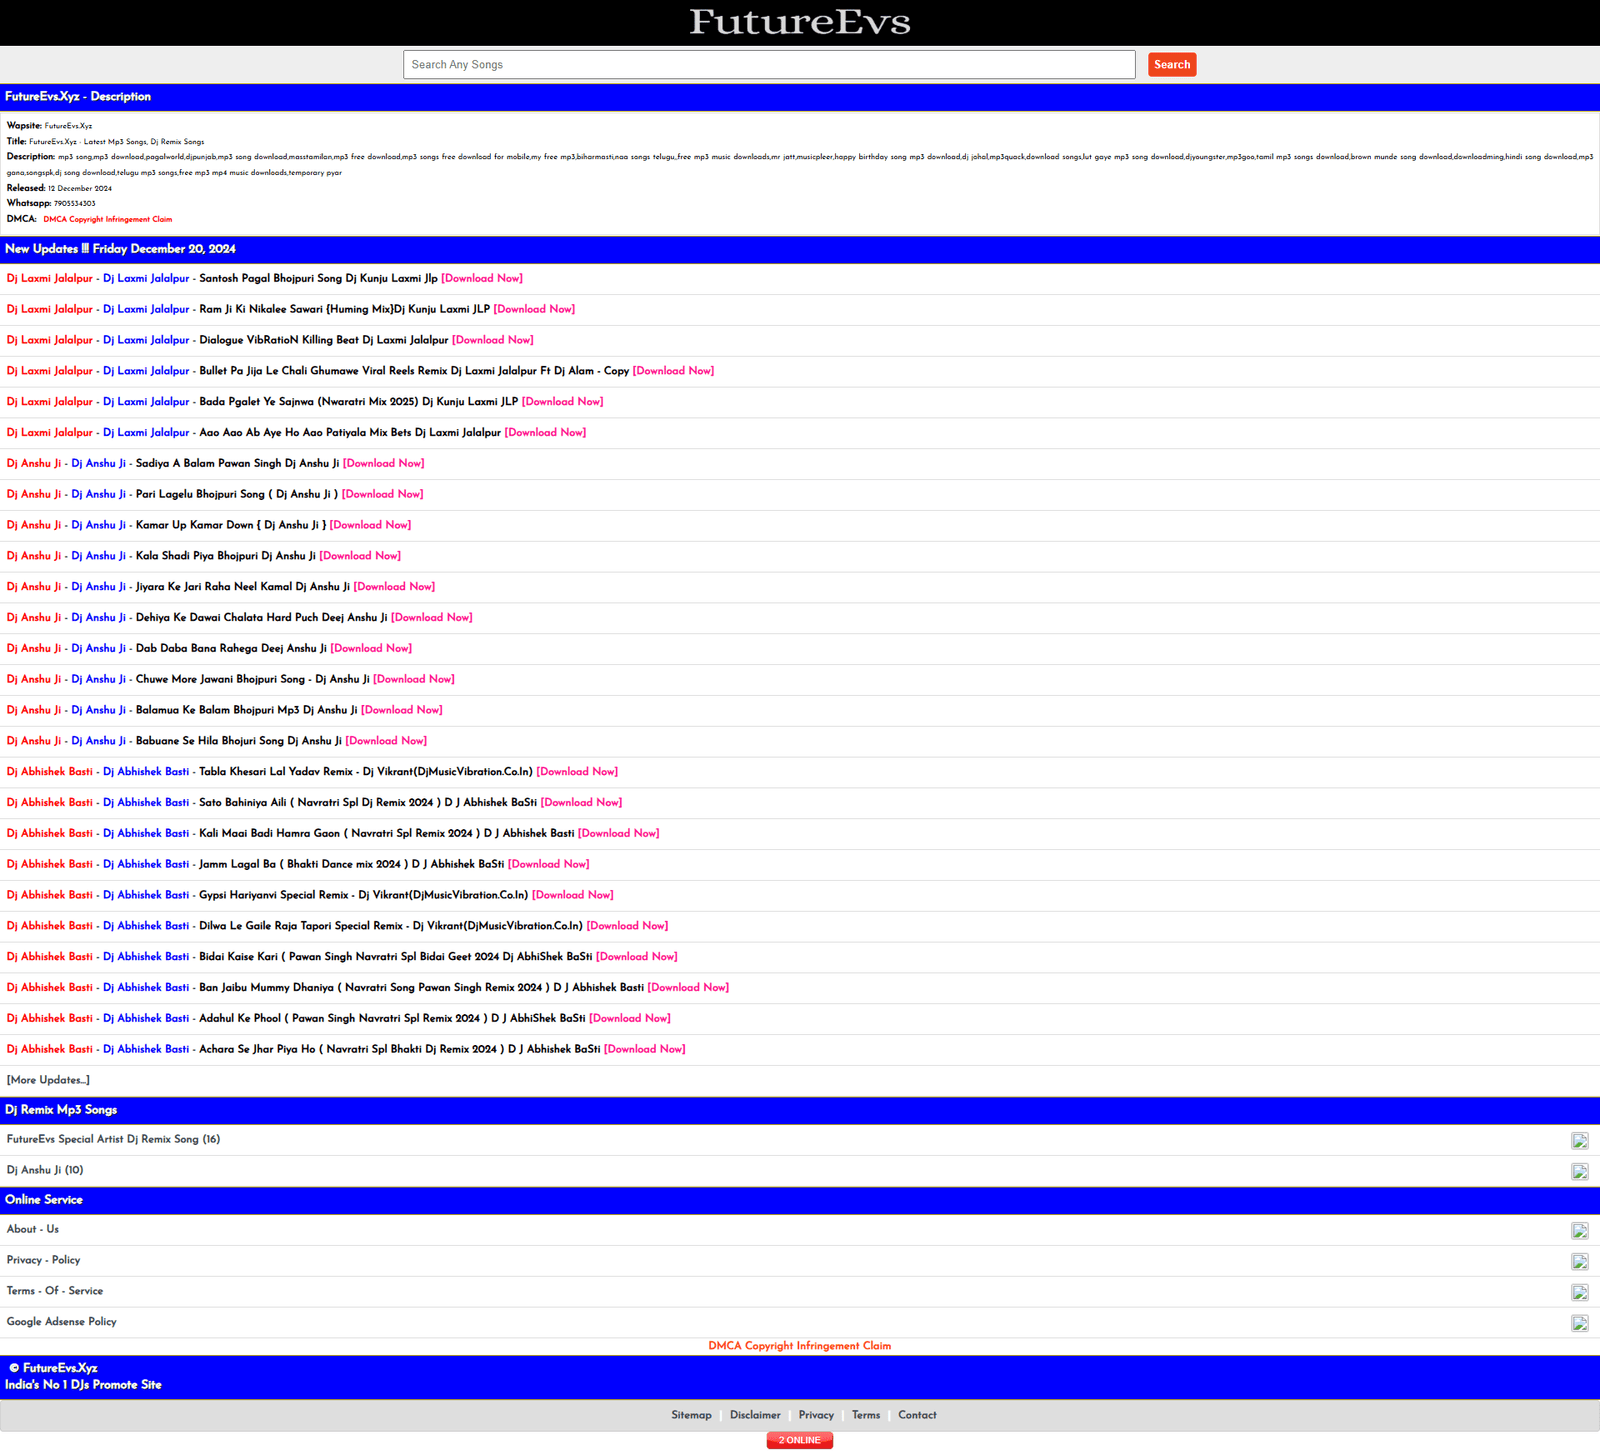This screenshot has width=1600, height=1455.
Task: Open the More Updates link
Action: pos(48,1080)
